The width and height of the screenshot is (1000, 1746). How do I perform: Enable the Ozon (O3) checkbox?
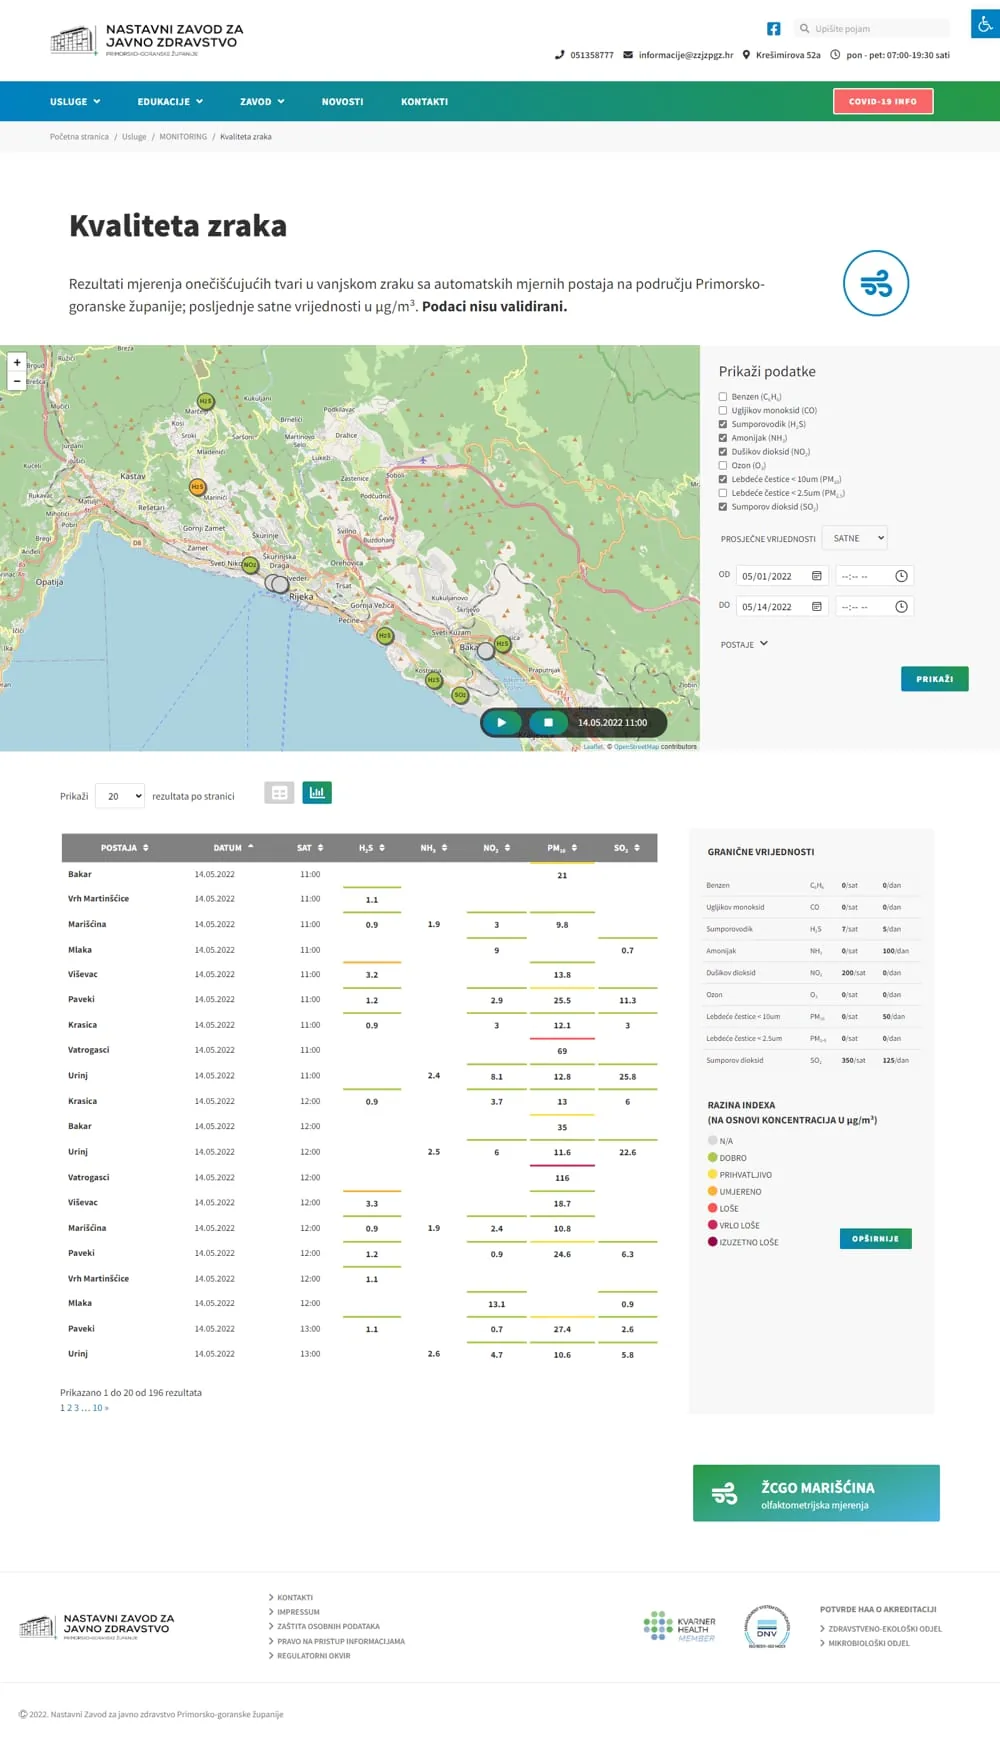coord(723,466)
